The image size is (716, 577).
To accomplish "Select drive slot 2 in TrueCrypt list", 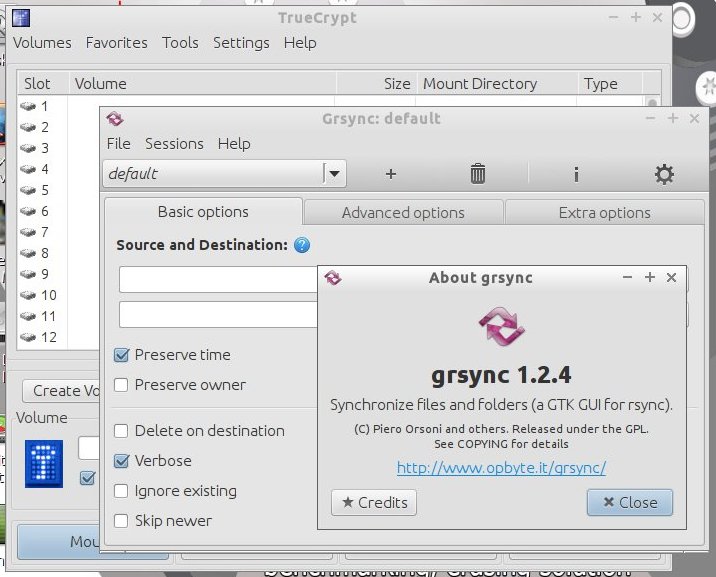I will click(x=35, y=127).
